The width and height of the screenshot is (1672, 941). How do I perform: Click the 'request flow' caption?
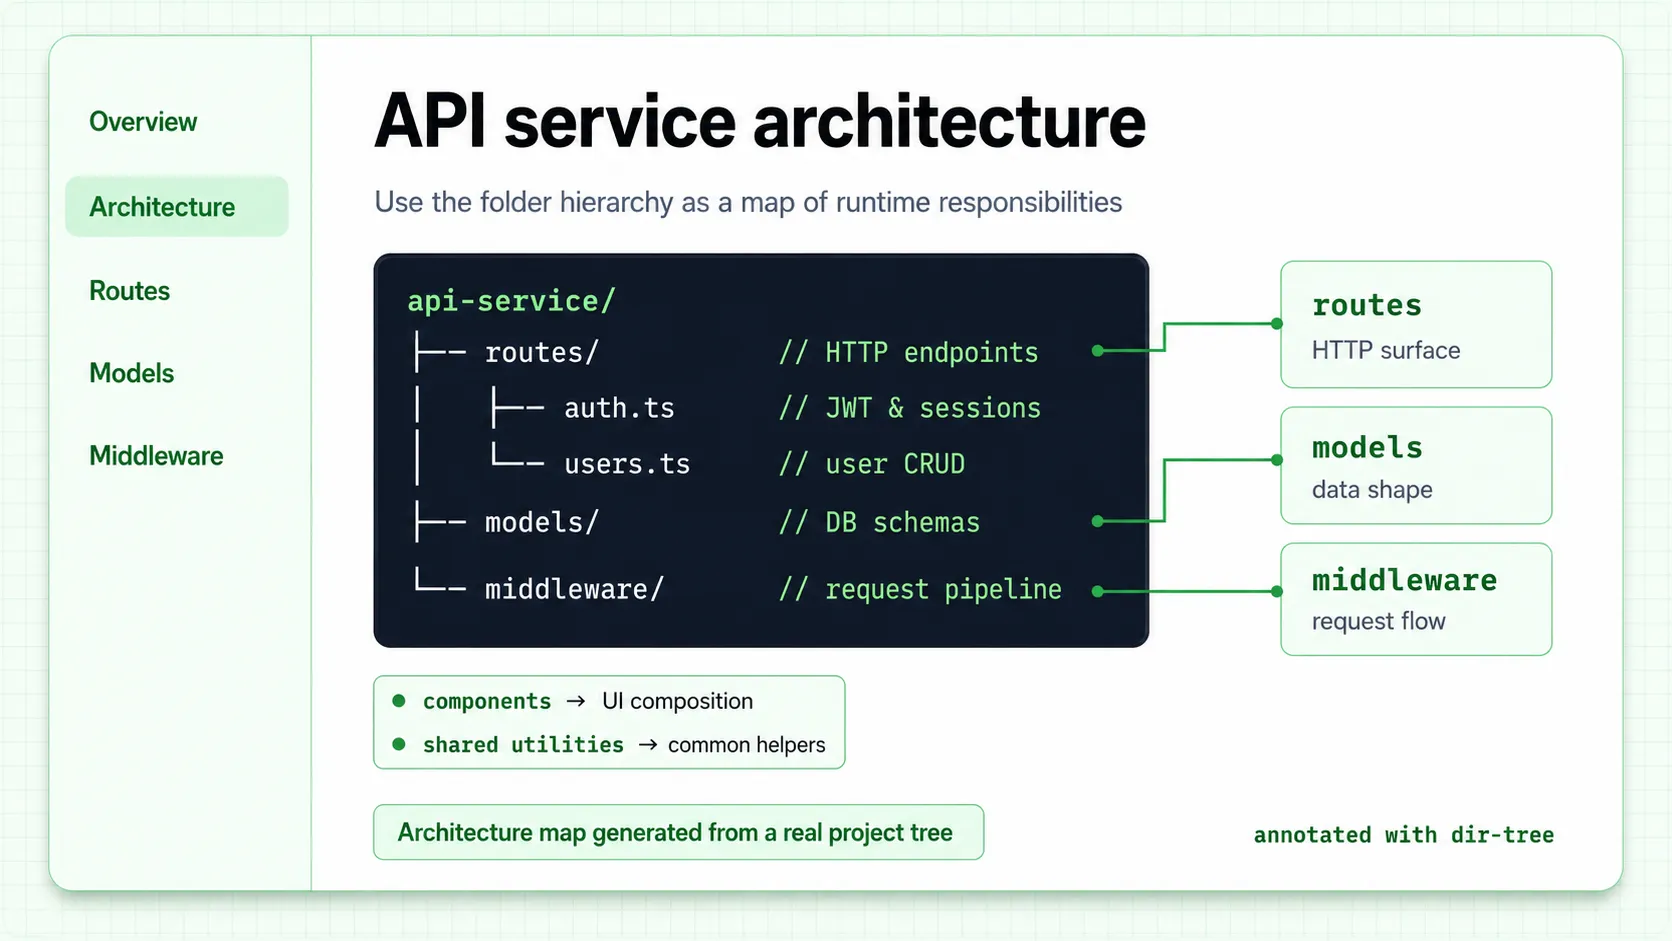pyautogui.click(x=1379, y=621)
